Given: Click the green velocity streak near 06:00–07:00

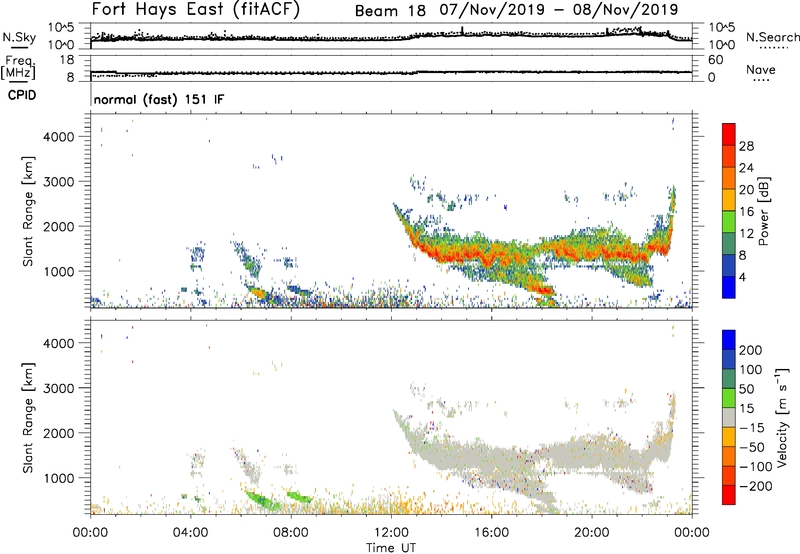Looking at the screenshot, I should [262, 500].
